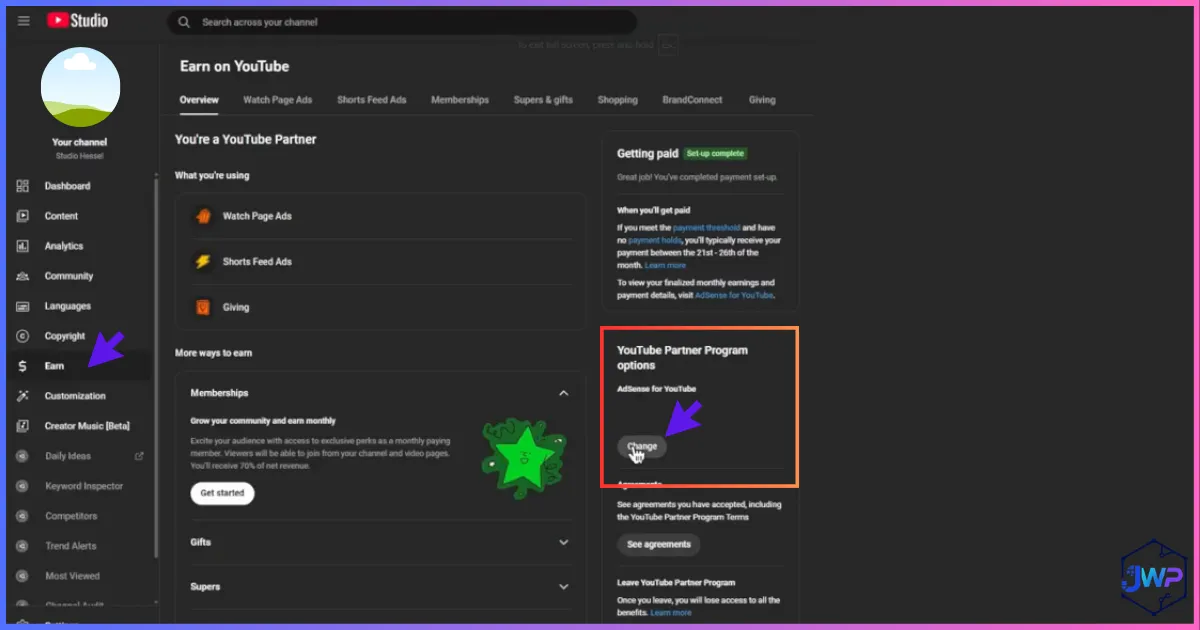
Task: Click the YouTube Studio logo
Action: point(78,21)
